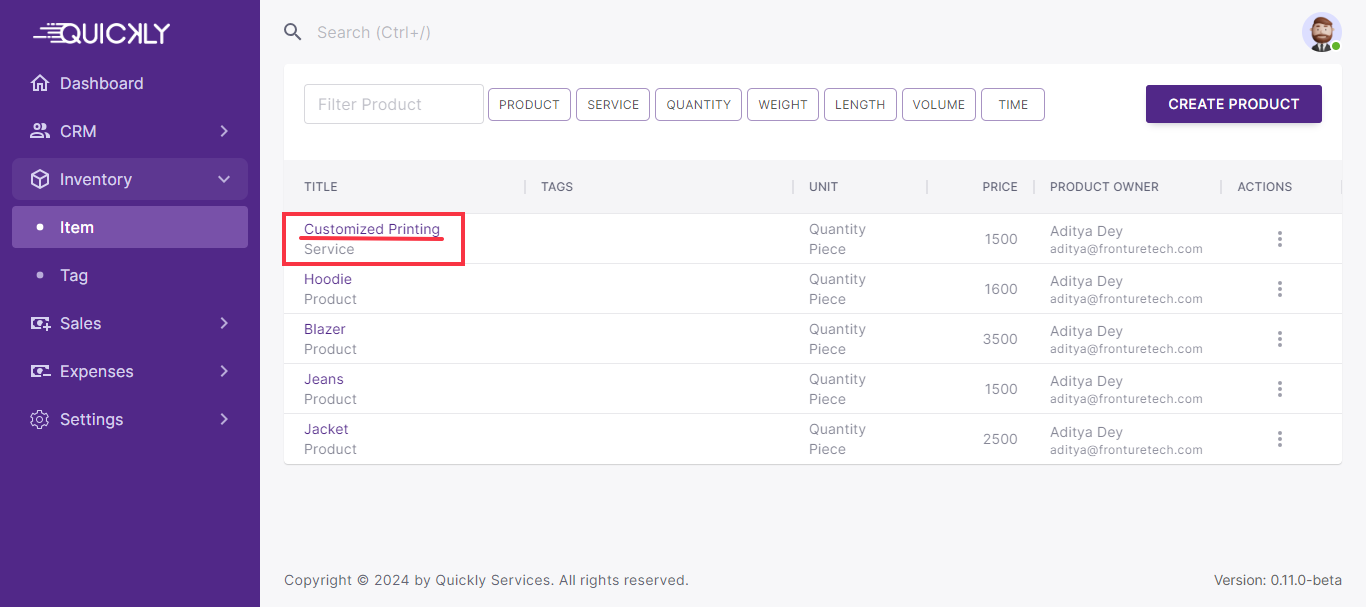Image resolution: width=1366 pixels, height=607 pixels.
Task: Click the search magnifier icon
Action: coord(293,32)
